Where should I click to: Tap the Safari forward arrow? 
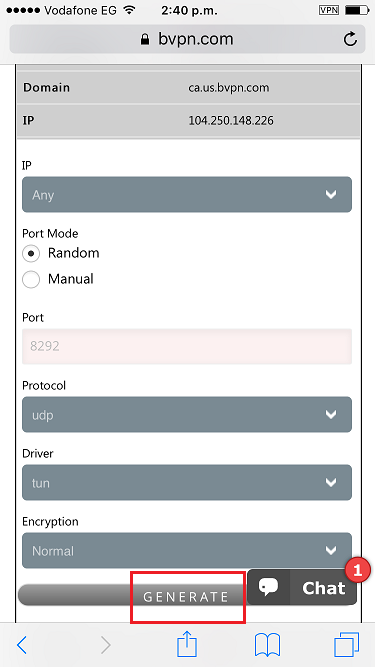pos(105,645)
